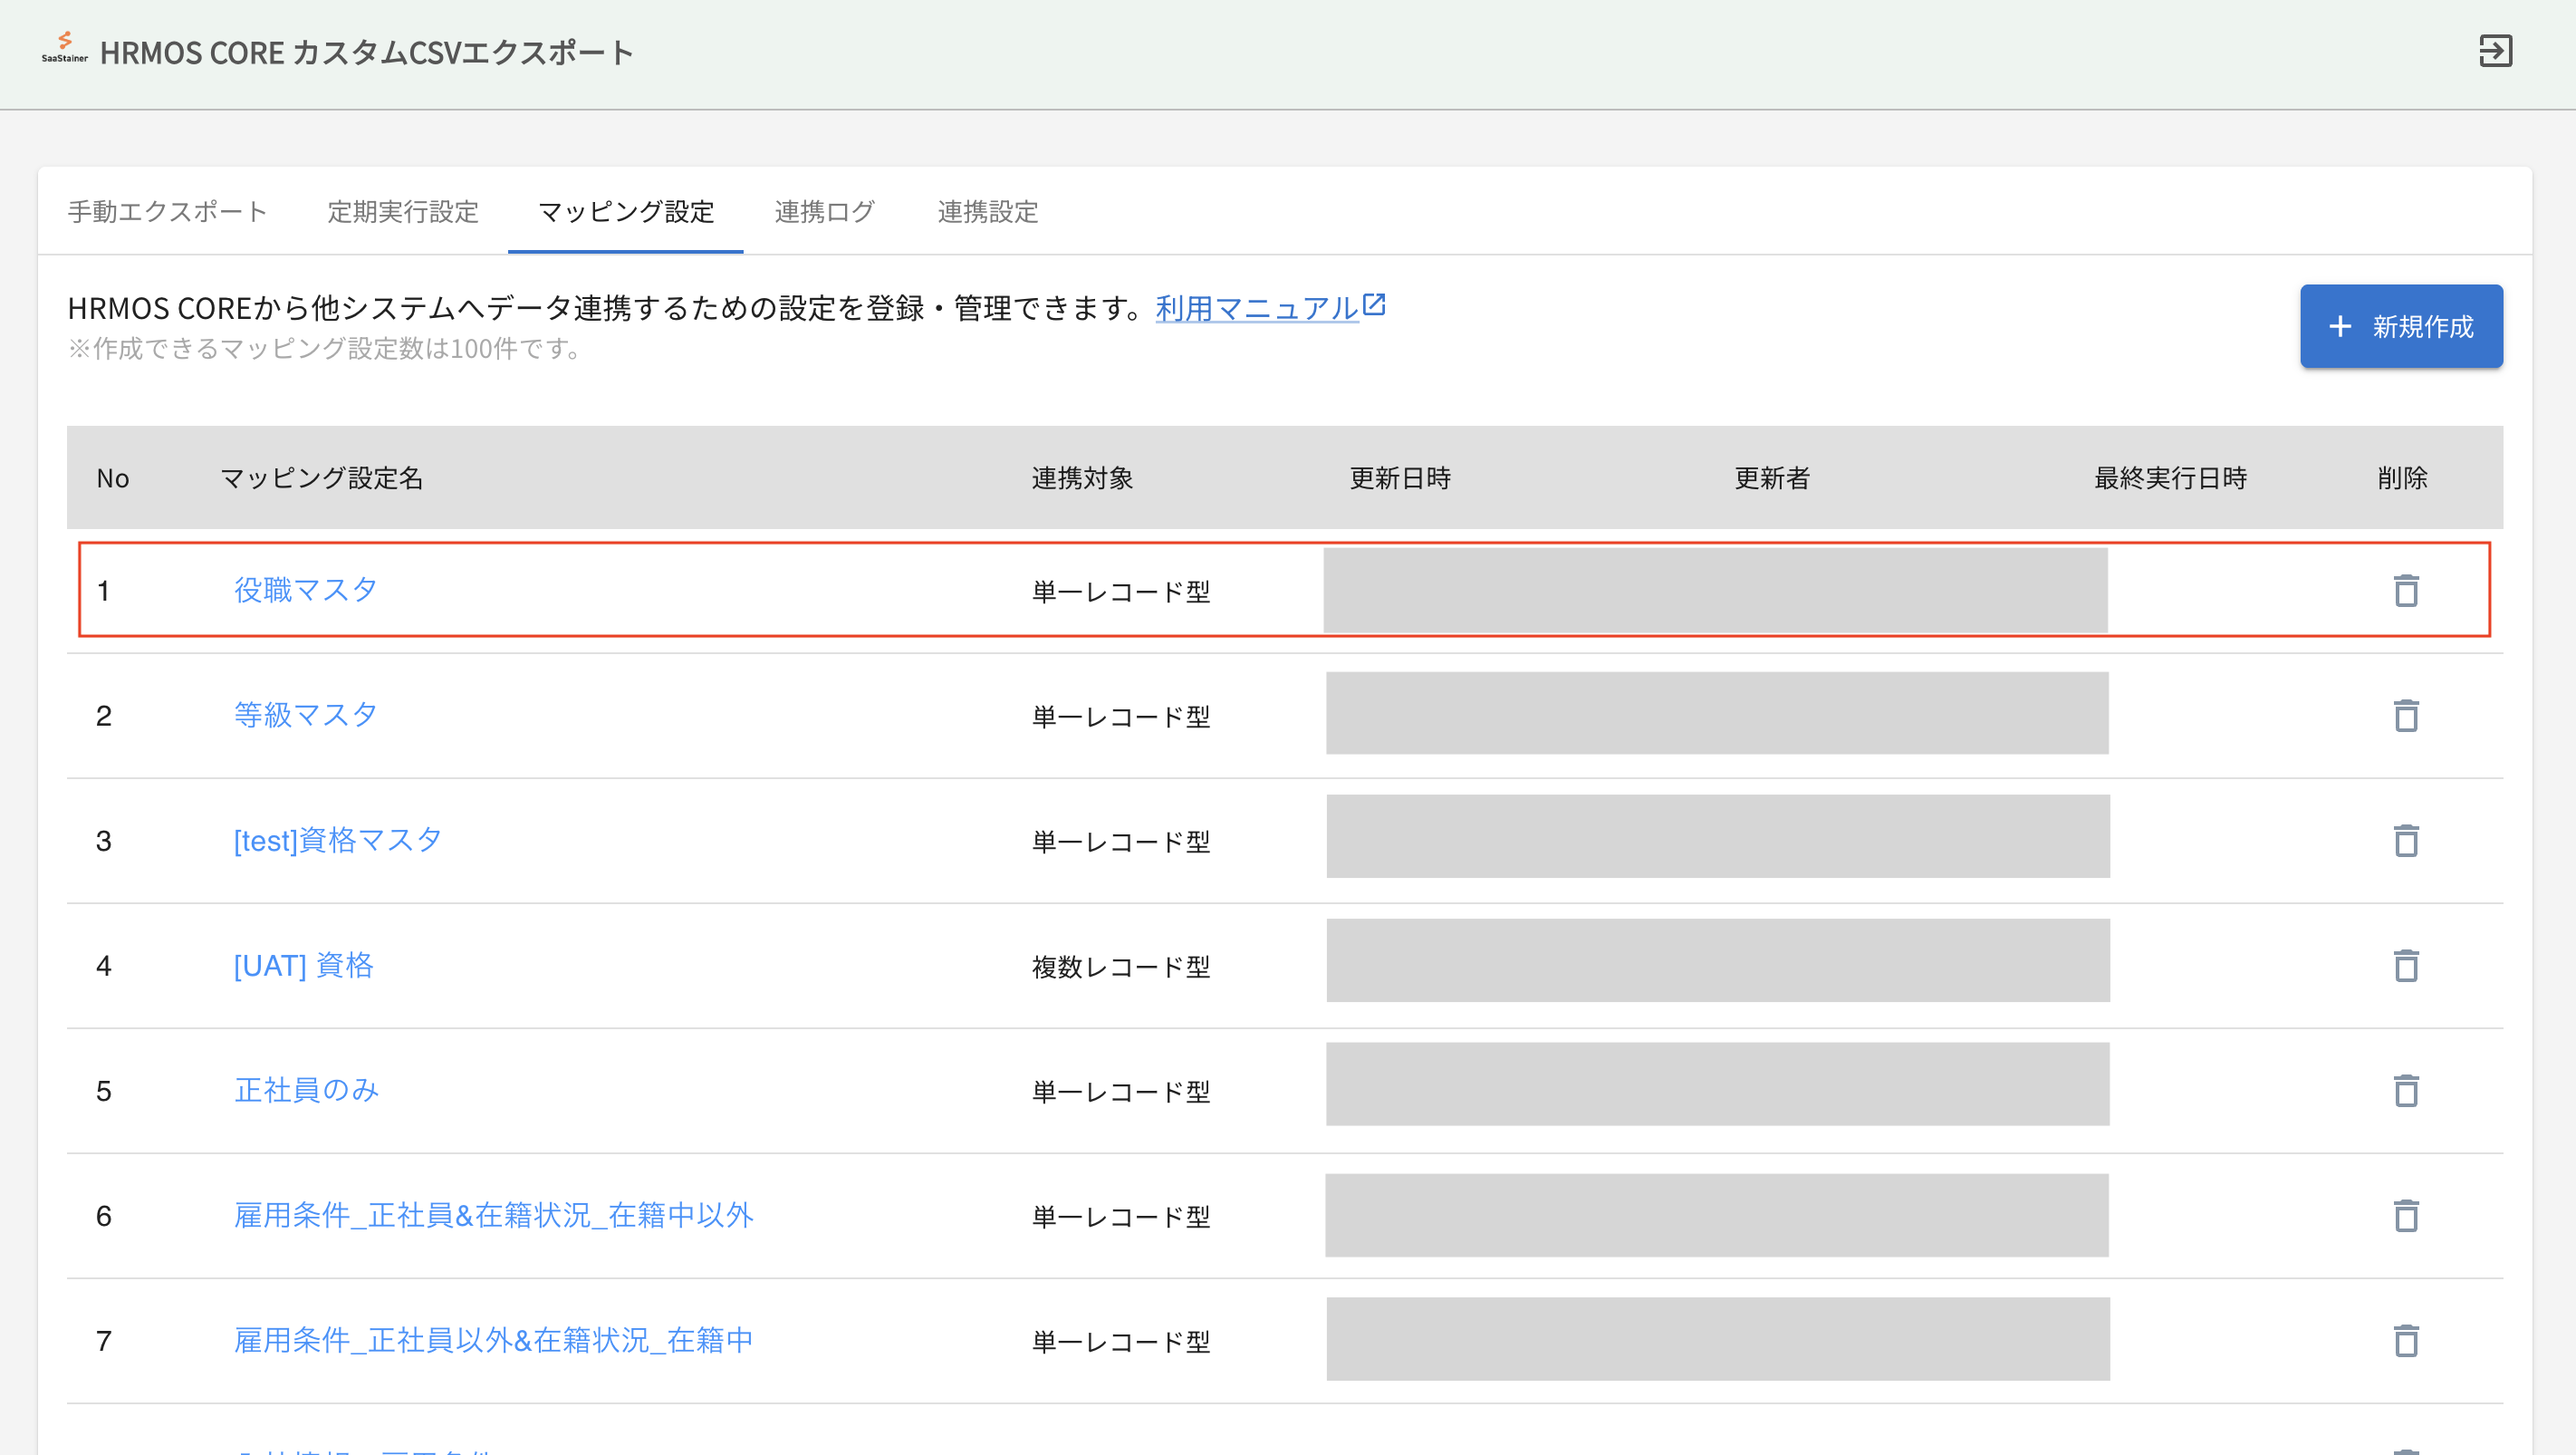Open 雇用条件_正社員&在籍状況_在籍中以外 mapping
This screenshot has height=1455, width=2576.
click(493, 1215)
